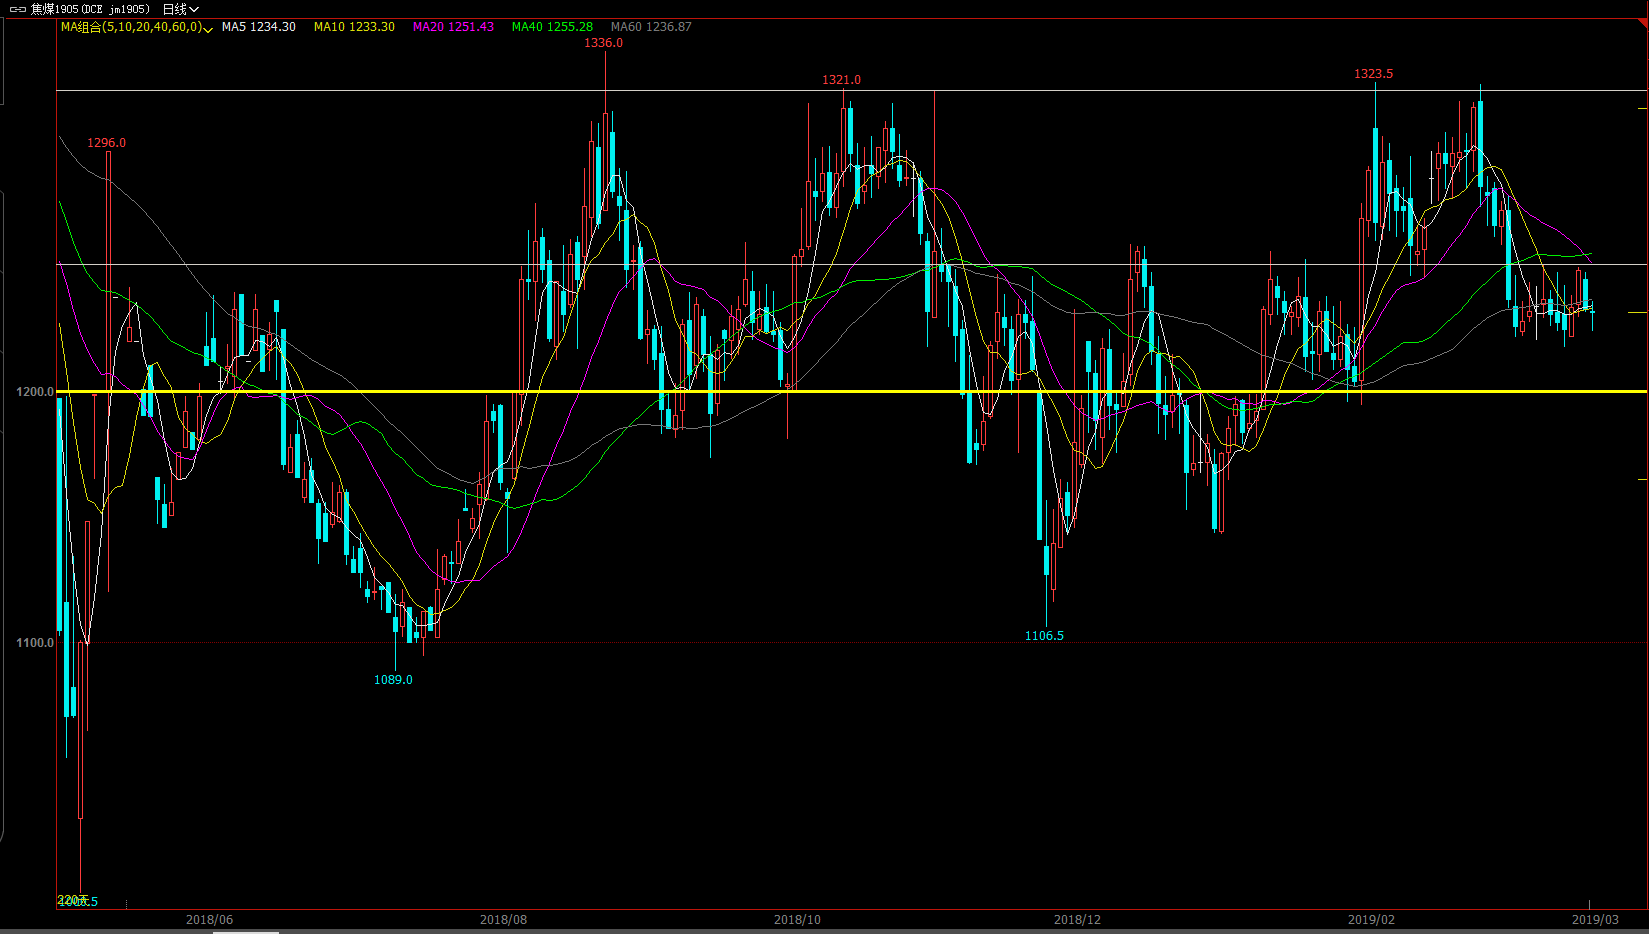Click the 2018/08 date axis label
The image size is (1649, 934).
pos(503,920)
